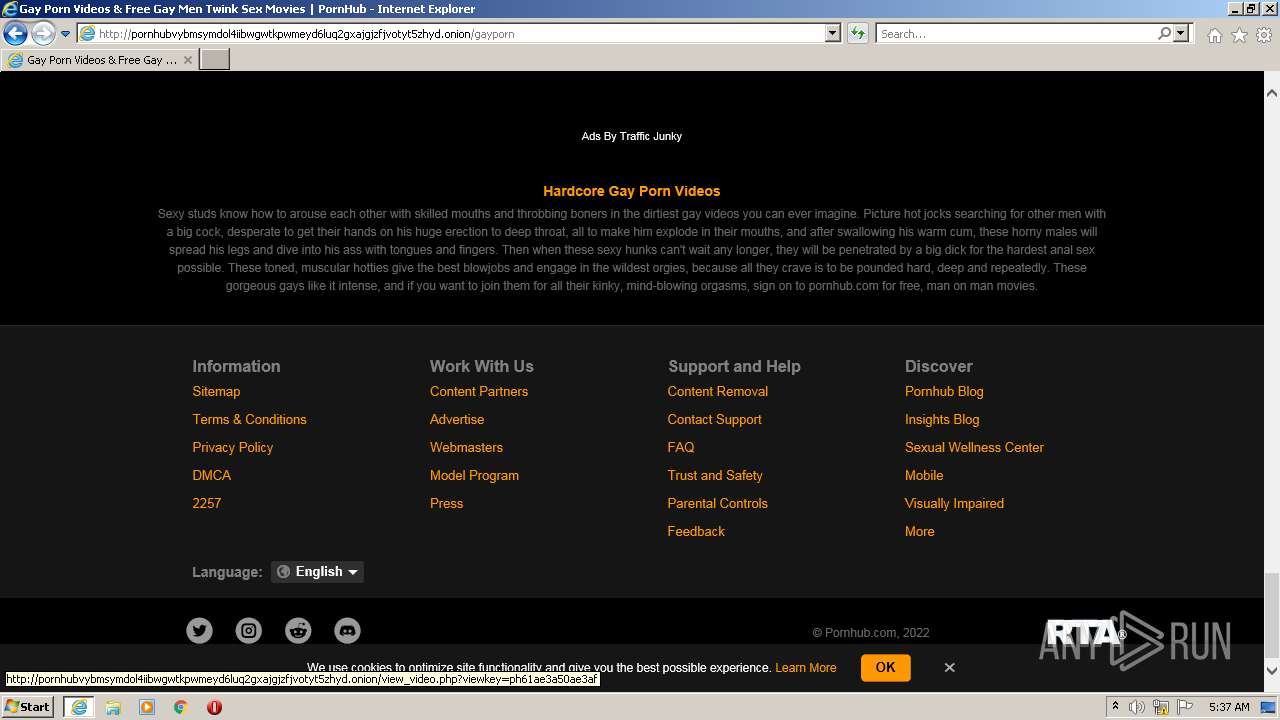
Task: Select the open page tab
Action: (x=100, y=60)
